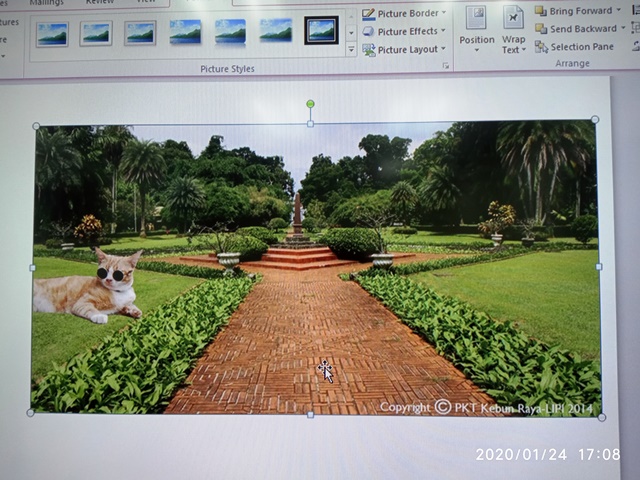Click the right-middle sizing handle of the picture
The width and height of the screenshot is (640, 480).
click(598, 267)
